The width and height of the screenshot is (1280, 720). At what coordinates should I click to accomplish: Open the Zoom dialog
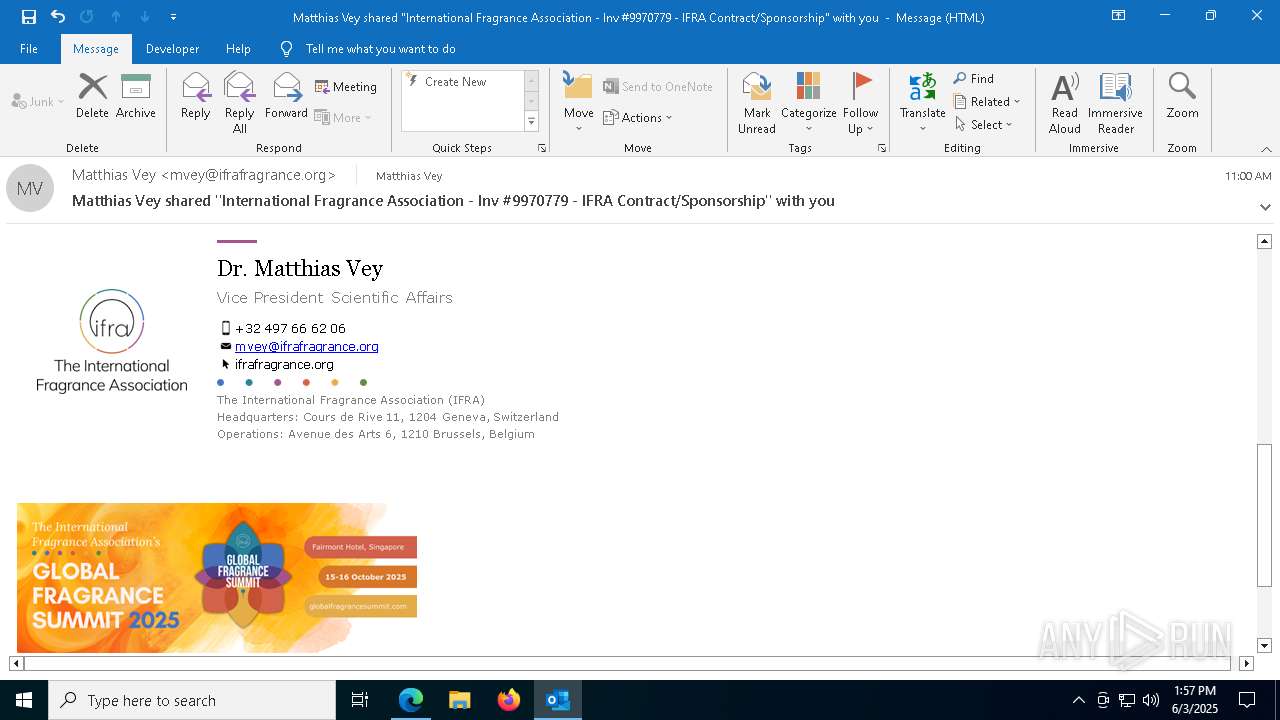point(1182,96)
